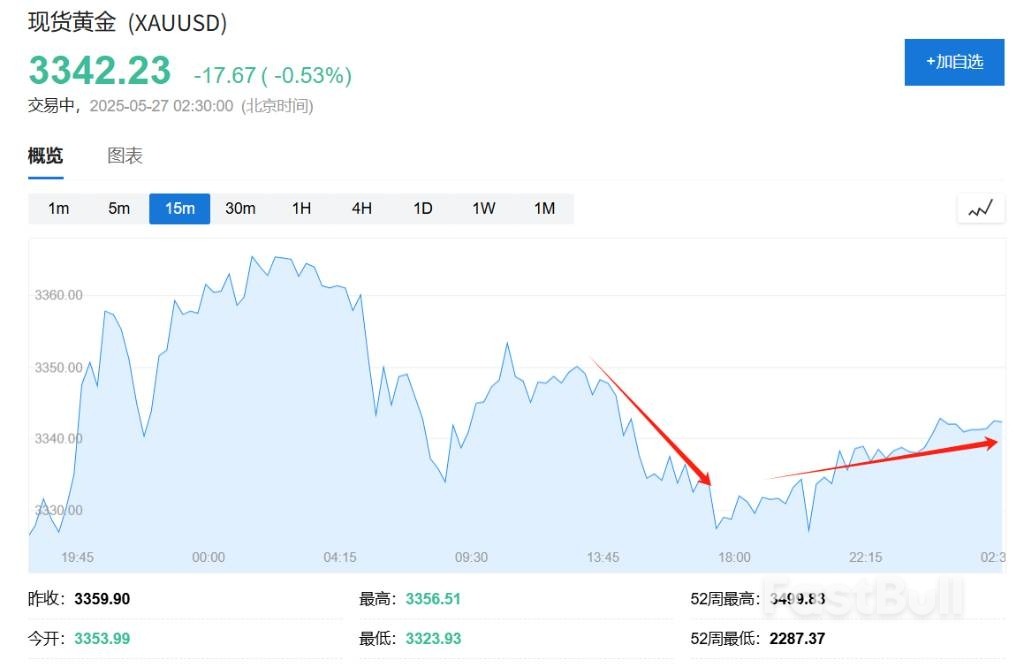The image size is (1024, 666).
Task: Click the chart low point near 18:00
Action: click(x=716, y=527)
